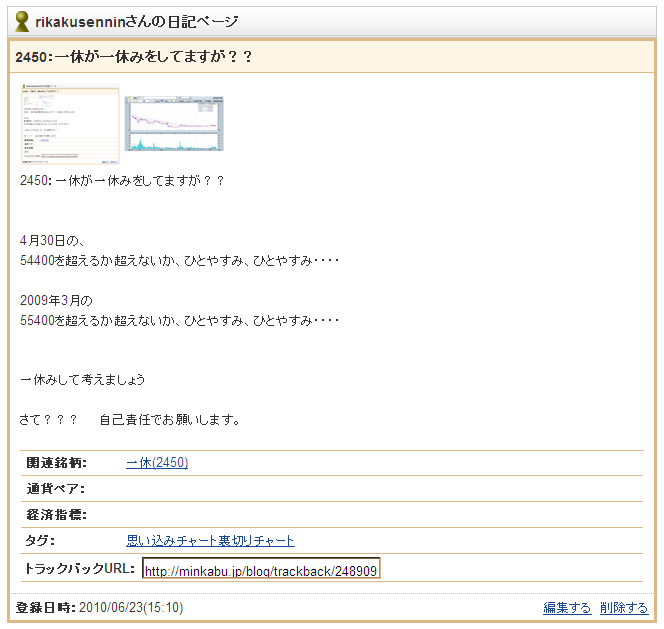664x629 pixels.
Task: Focus the トラックバックURL input field
Action: [260, 570]
